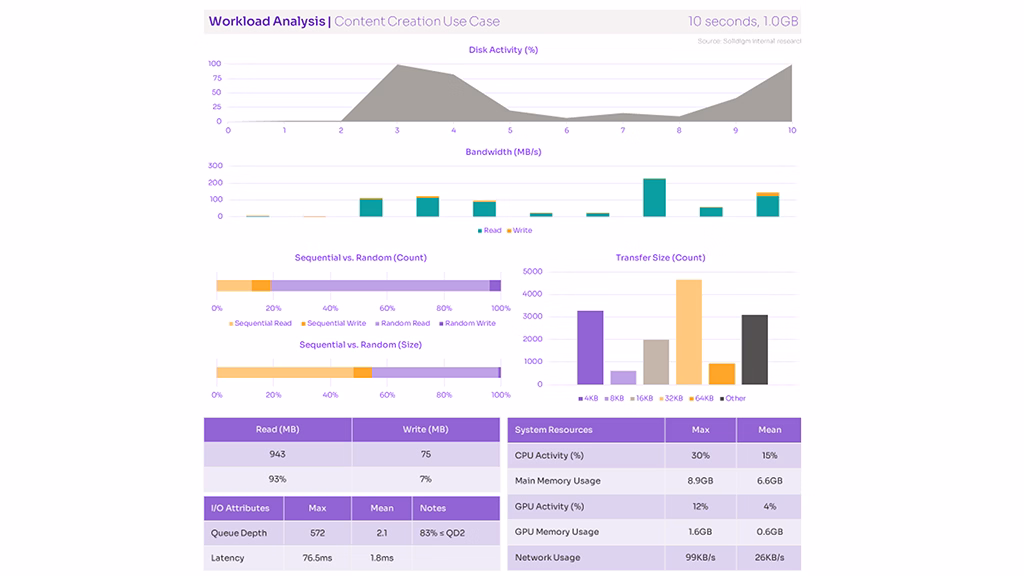Click the 75 write value cell
This screenshot has width=1024, height=576.
tap(426, 454)
